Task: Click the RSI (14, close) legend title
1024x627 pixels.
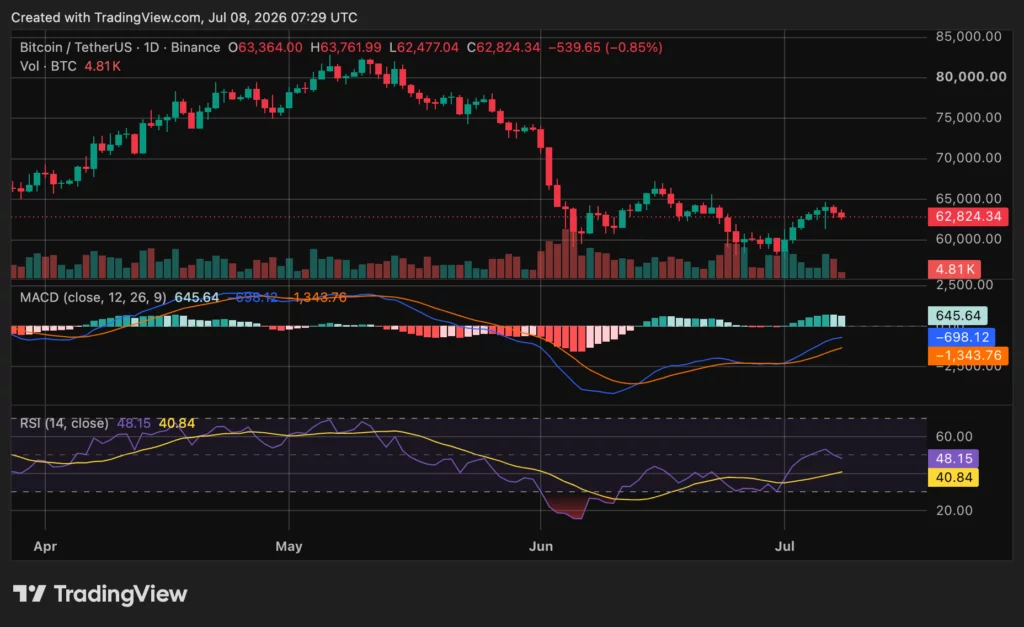Action: pos(64,423)
